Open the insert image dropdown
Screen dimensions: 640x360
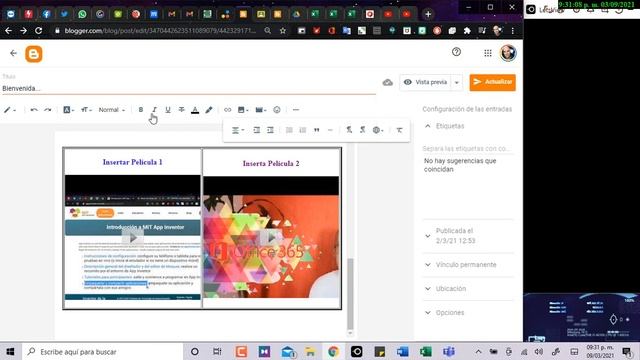(243, 110)
